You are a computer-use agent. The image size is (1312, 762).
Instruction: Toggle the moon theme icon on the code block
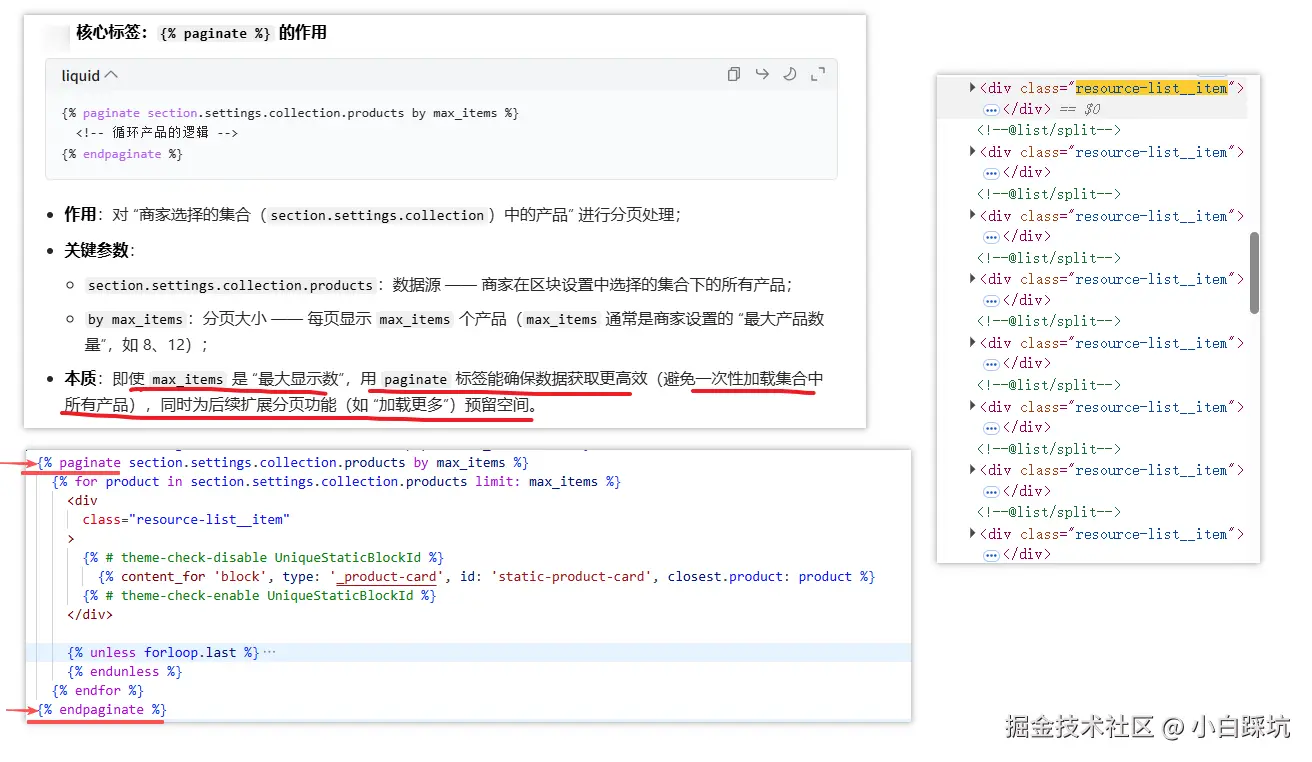pyautogui.click(x=790, y=74)
